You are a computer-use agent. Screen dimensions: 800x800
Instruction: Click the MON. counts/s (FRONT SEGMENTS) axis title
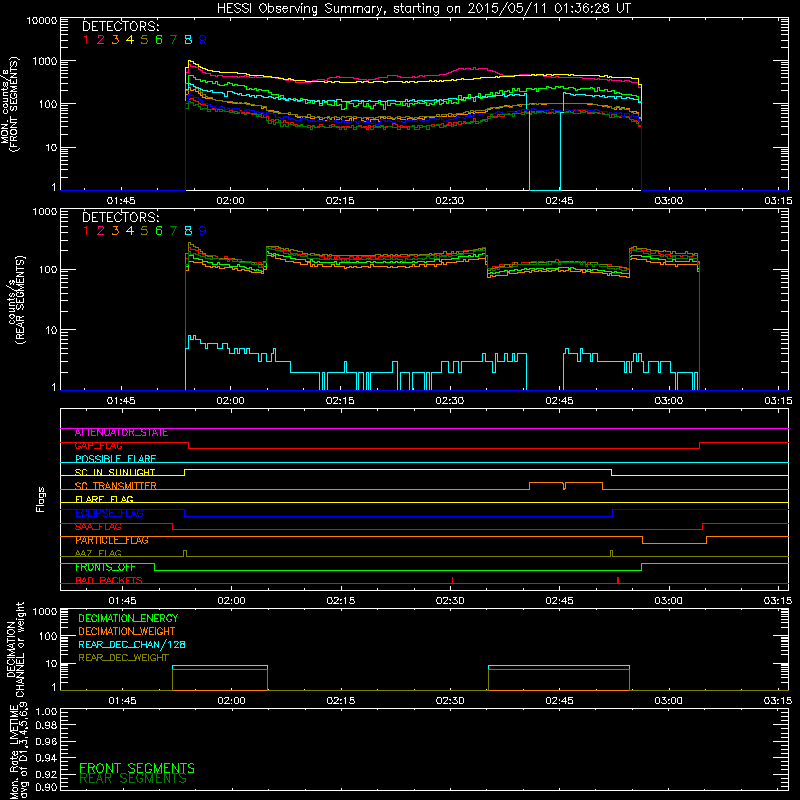point(9,104)
